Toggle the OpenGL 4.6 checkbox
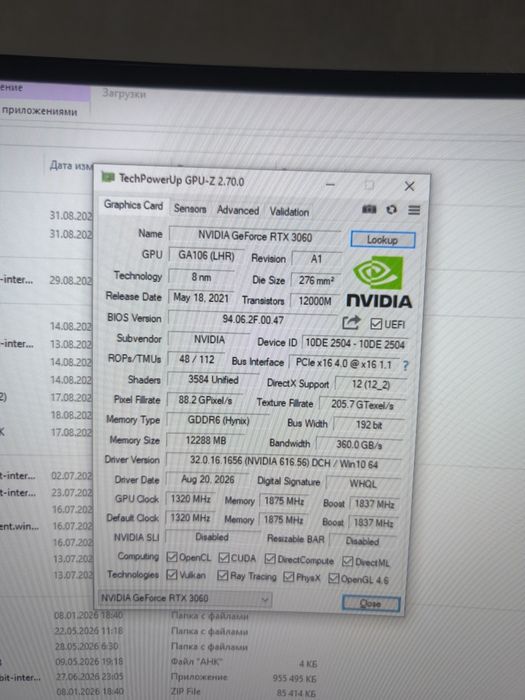Viewport: 525px width, 700px height. [333, 578]
